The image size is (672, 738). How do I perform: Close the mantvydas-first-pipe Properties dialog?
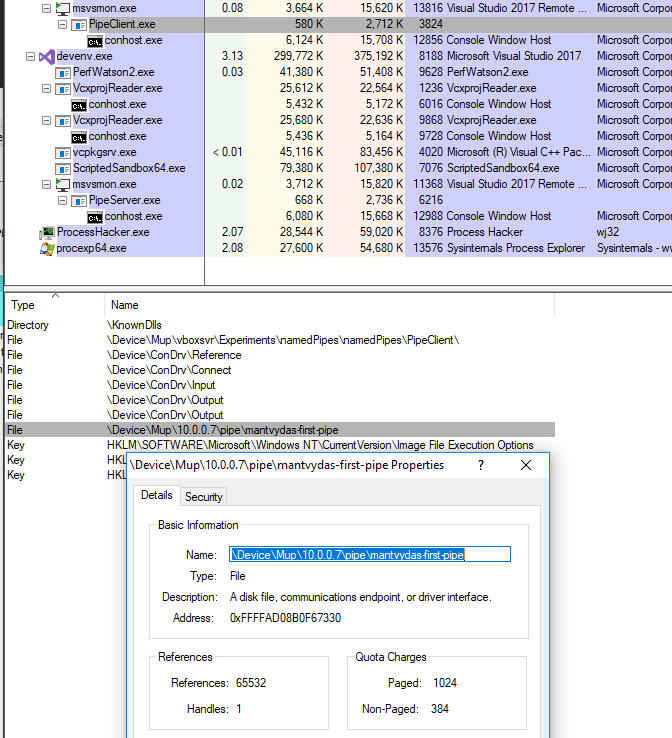(526, 465)
